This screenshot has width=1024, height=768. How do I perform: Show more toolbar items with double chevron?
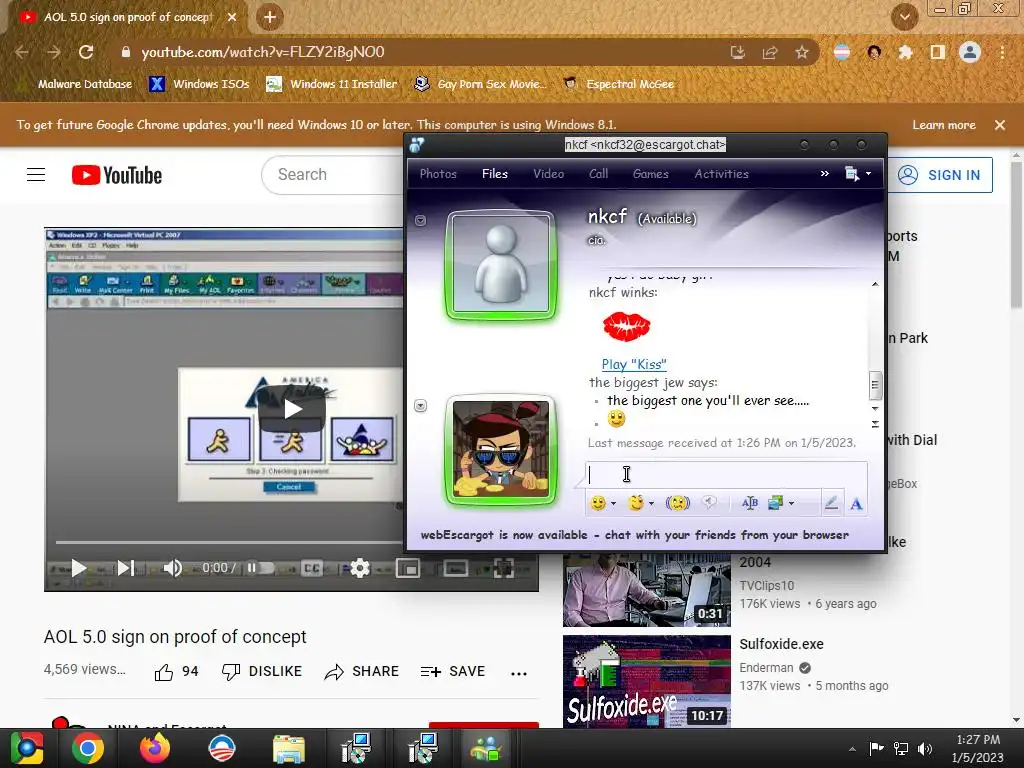[824, 174]
